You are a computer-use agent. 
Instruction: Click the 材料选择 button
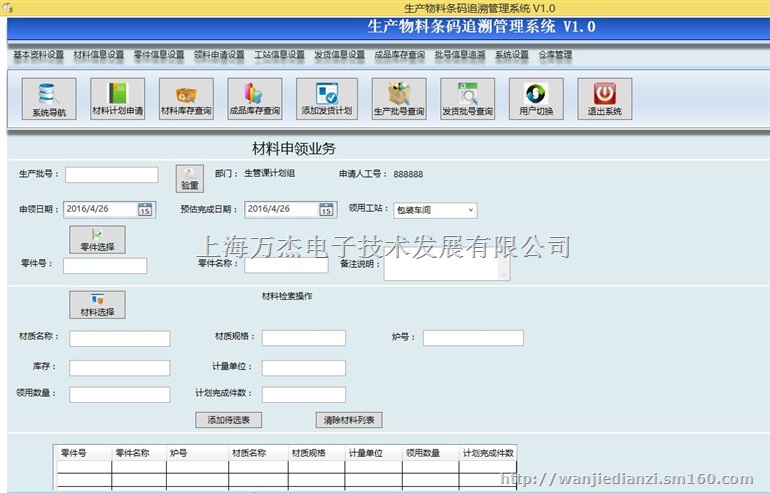tap(97, 304)
